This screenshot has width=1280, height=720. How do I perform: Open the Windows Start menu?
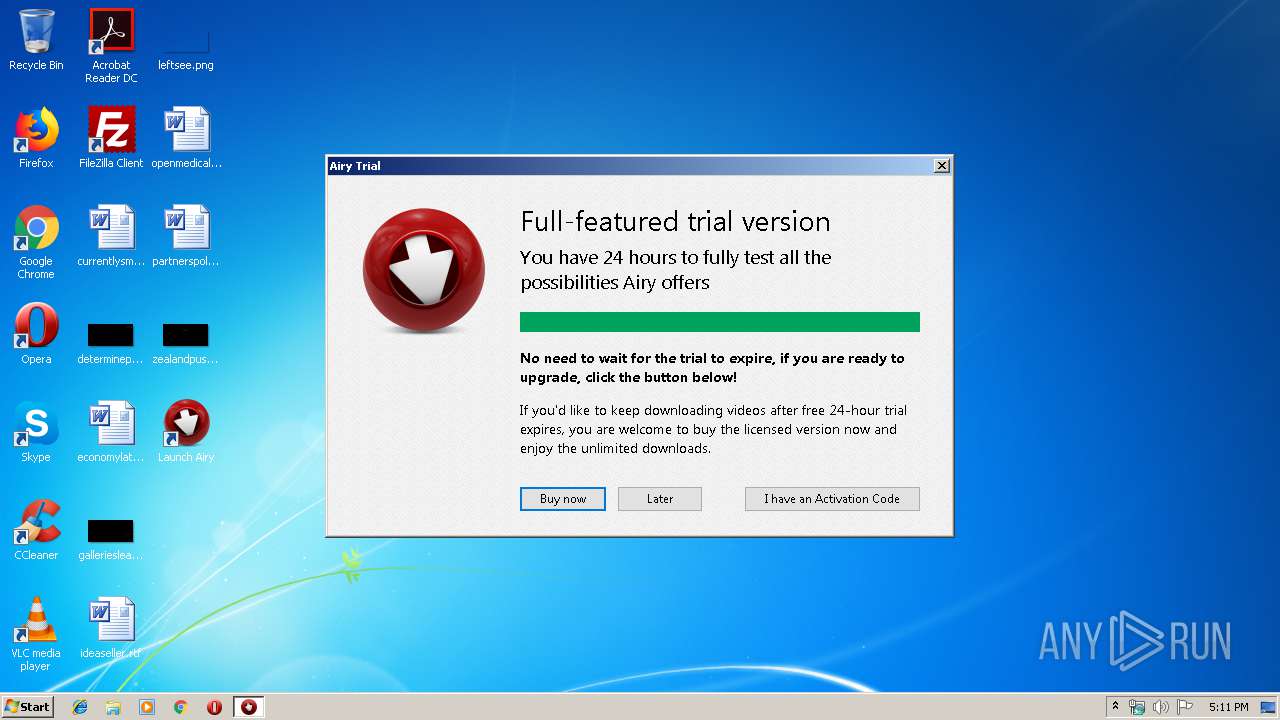coord(28,707)
